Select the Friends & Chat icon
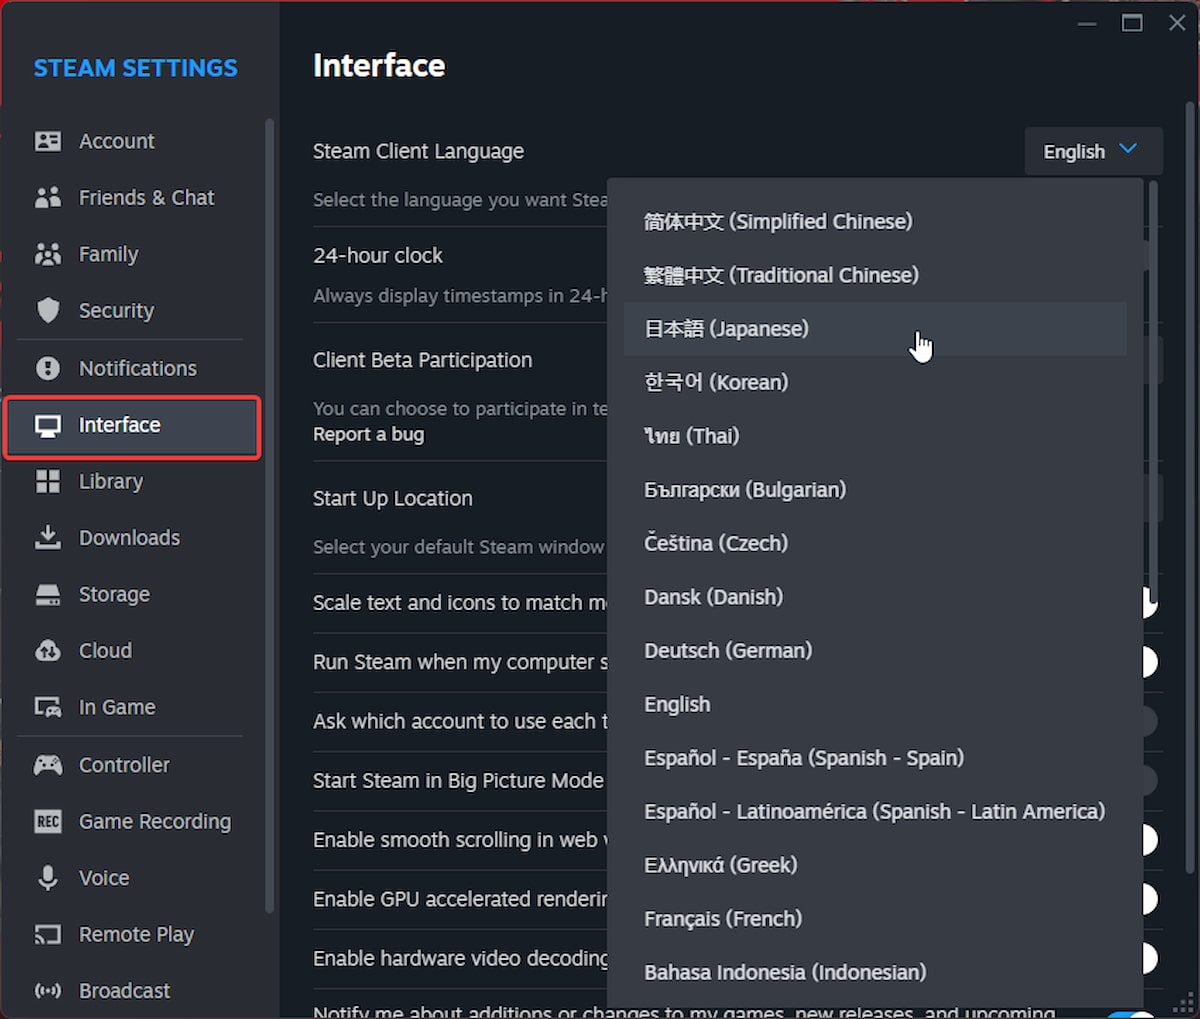This screenshot has height=1019, width=1200. click(x=47, y=197)
